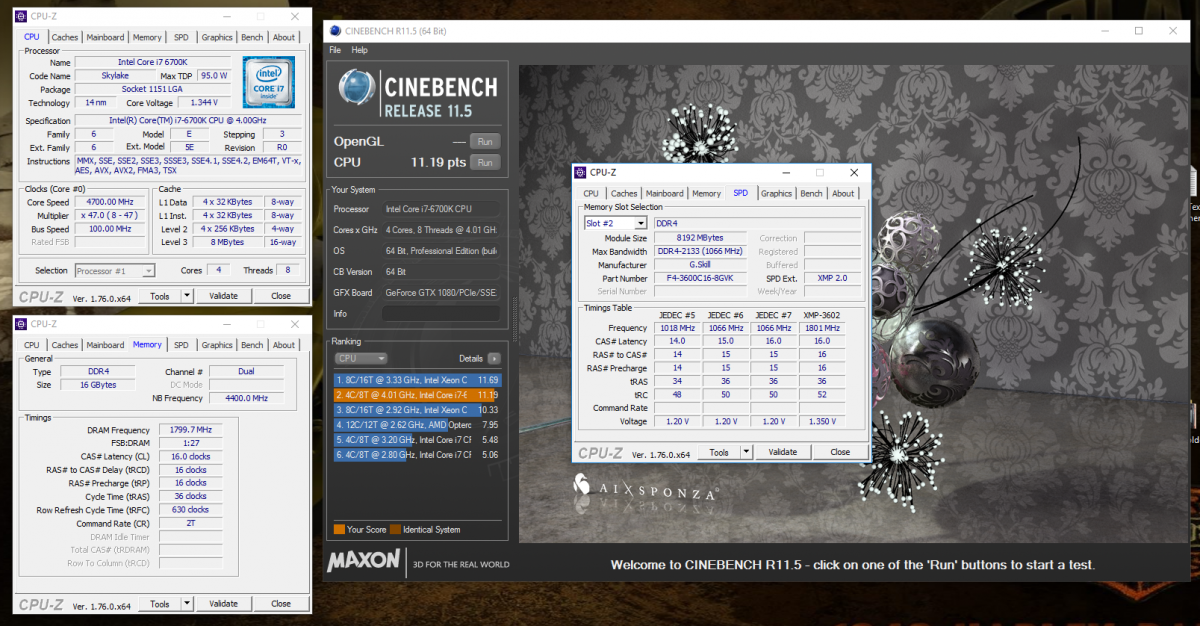This screenshot has width=1200, height=626.
Task: Click Tools button in the SPD window
Action: pyautogui.click(x=719, y=452)
